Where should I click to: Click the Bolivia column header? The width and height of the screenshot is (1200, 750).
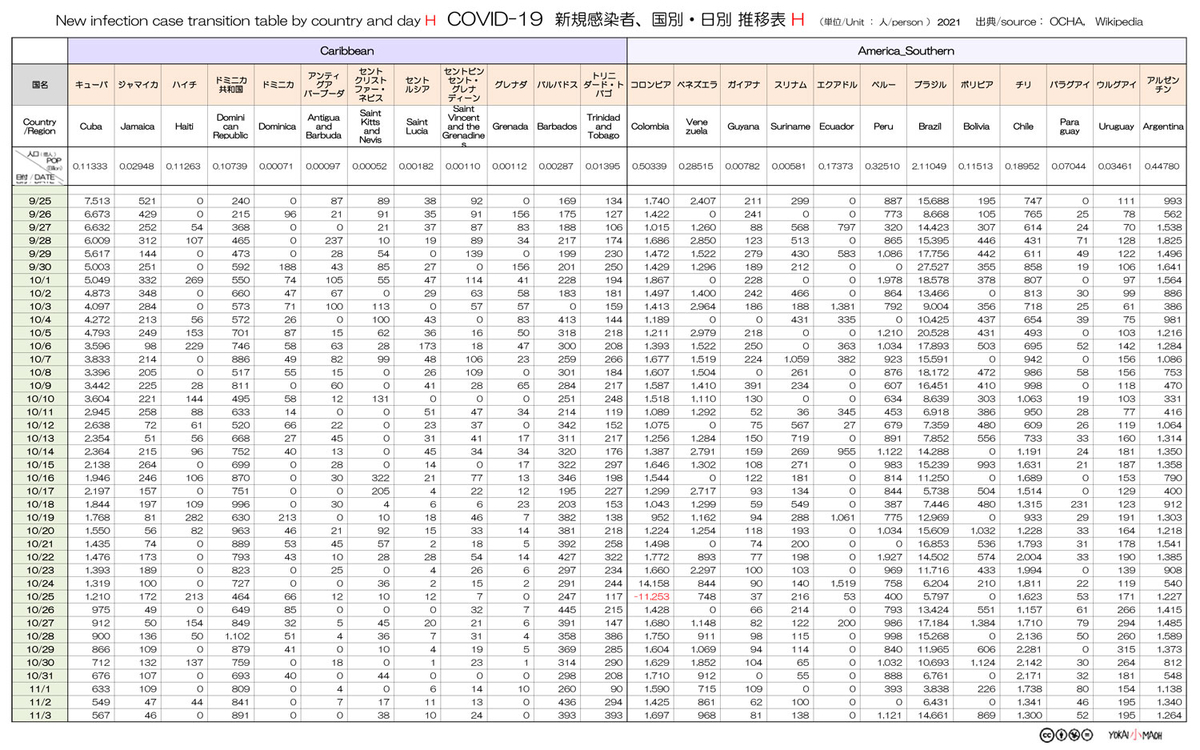(x=976, y=127)
